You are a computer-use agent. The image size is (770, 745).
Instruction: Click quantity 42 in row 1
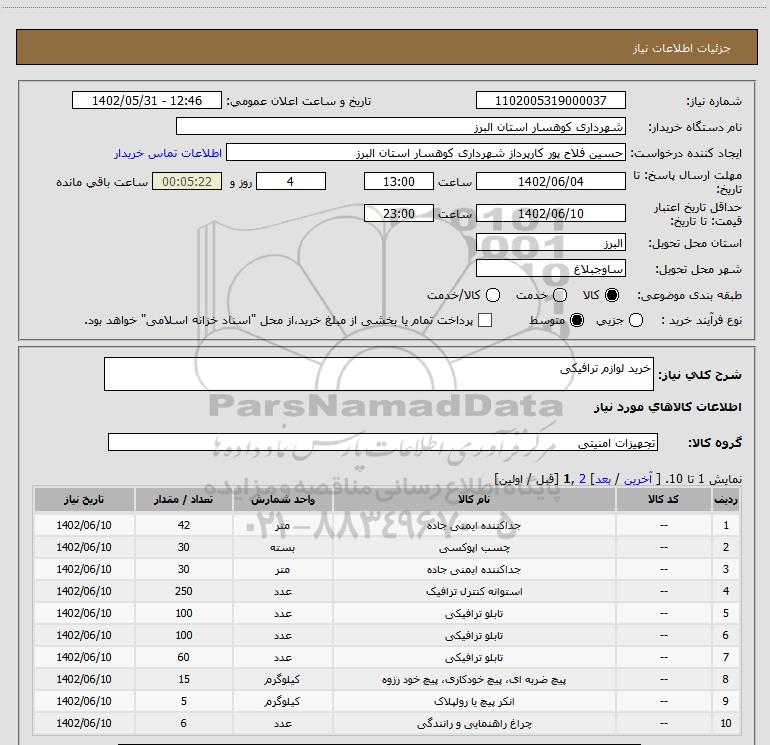[184, 525]
